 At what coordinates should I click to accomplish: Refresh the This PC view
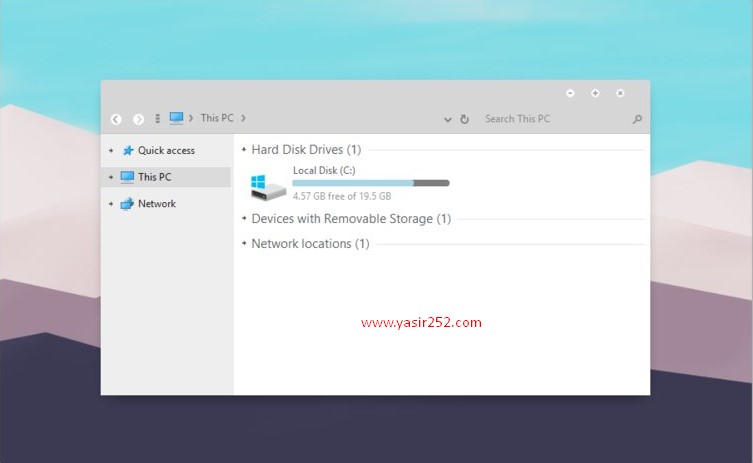[464, 119]
